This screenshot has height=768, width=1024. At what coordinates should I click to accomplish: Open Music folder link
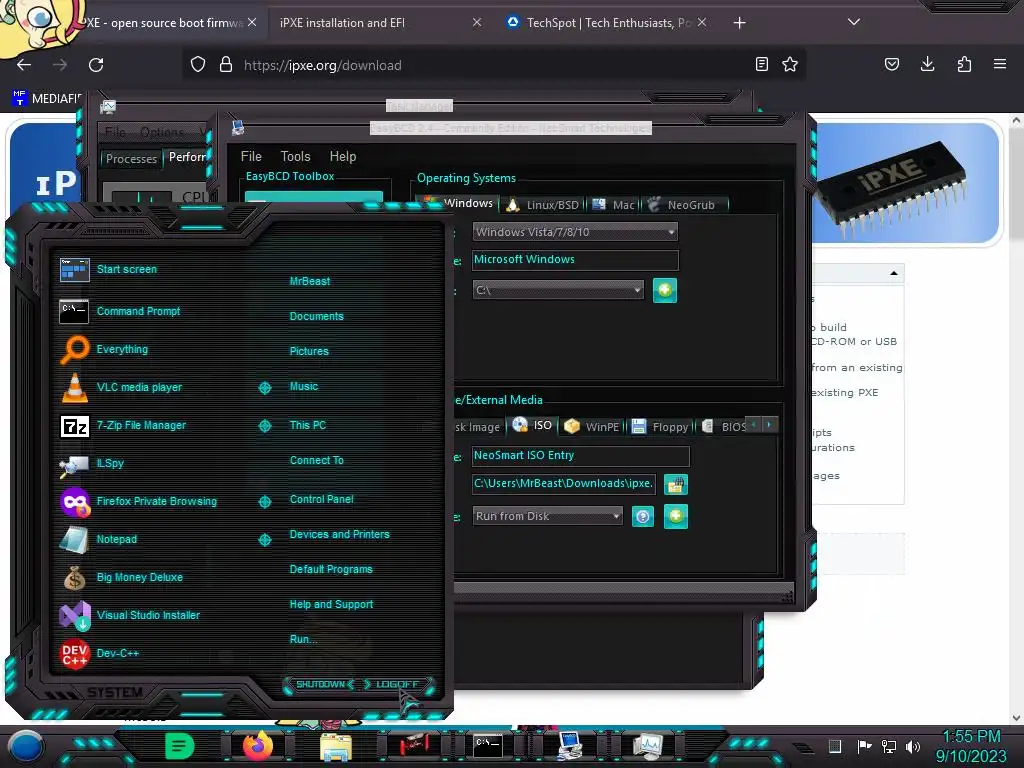[x=304, y=387]
